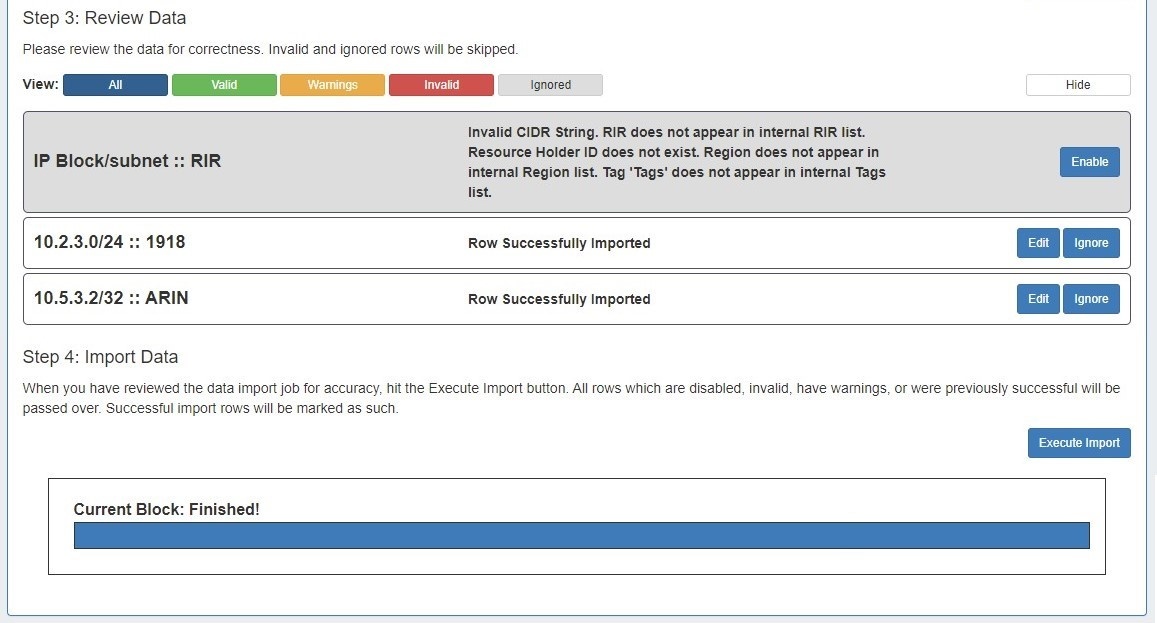This screenshot has width=1157, height=623.
Task: Edit the 10.5.3.2/32 :: ARIN row
Action: (x=1038, y=299)
